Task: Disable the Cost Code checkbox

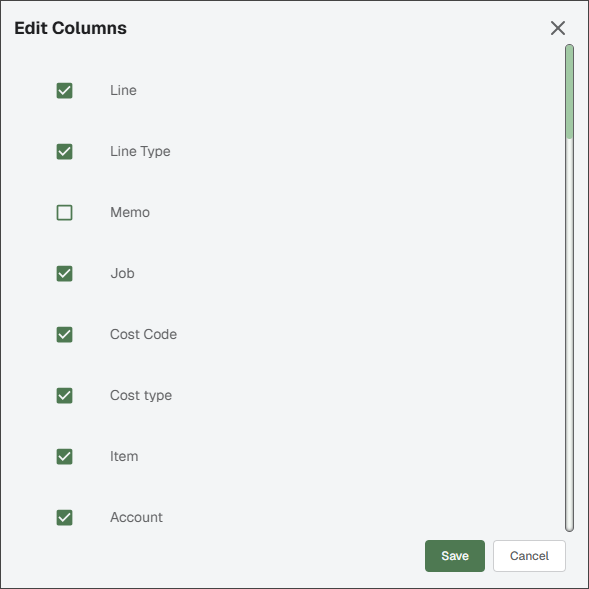Action: point(64,334)
